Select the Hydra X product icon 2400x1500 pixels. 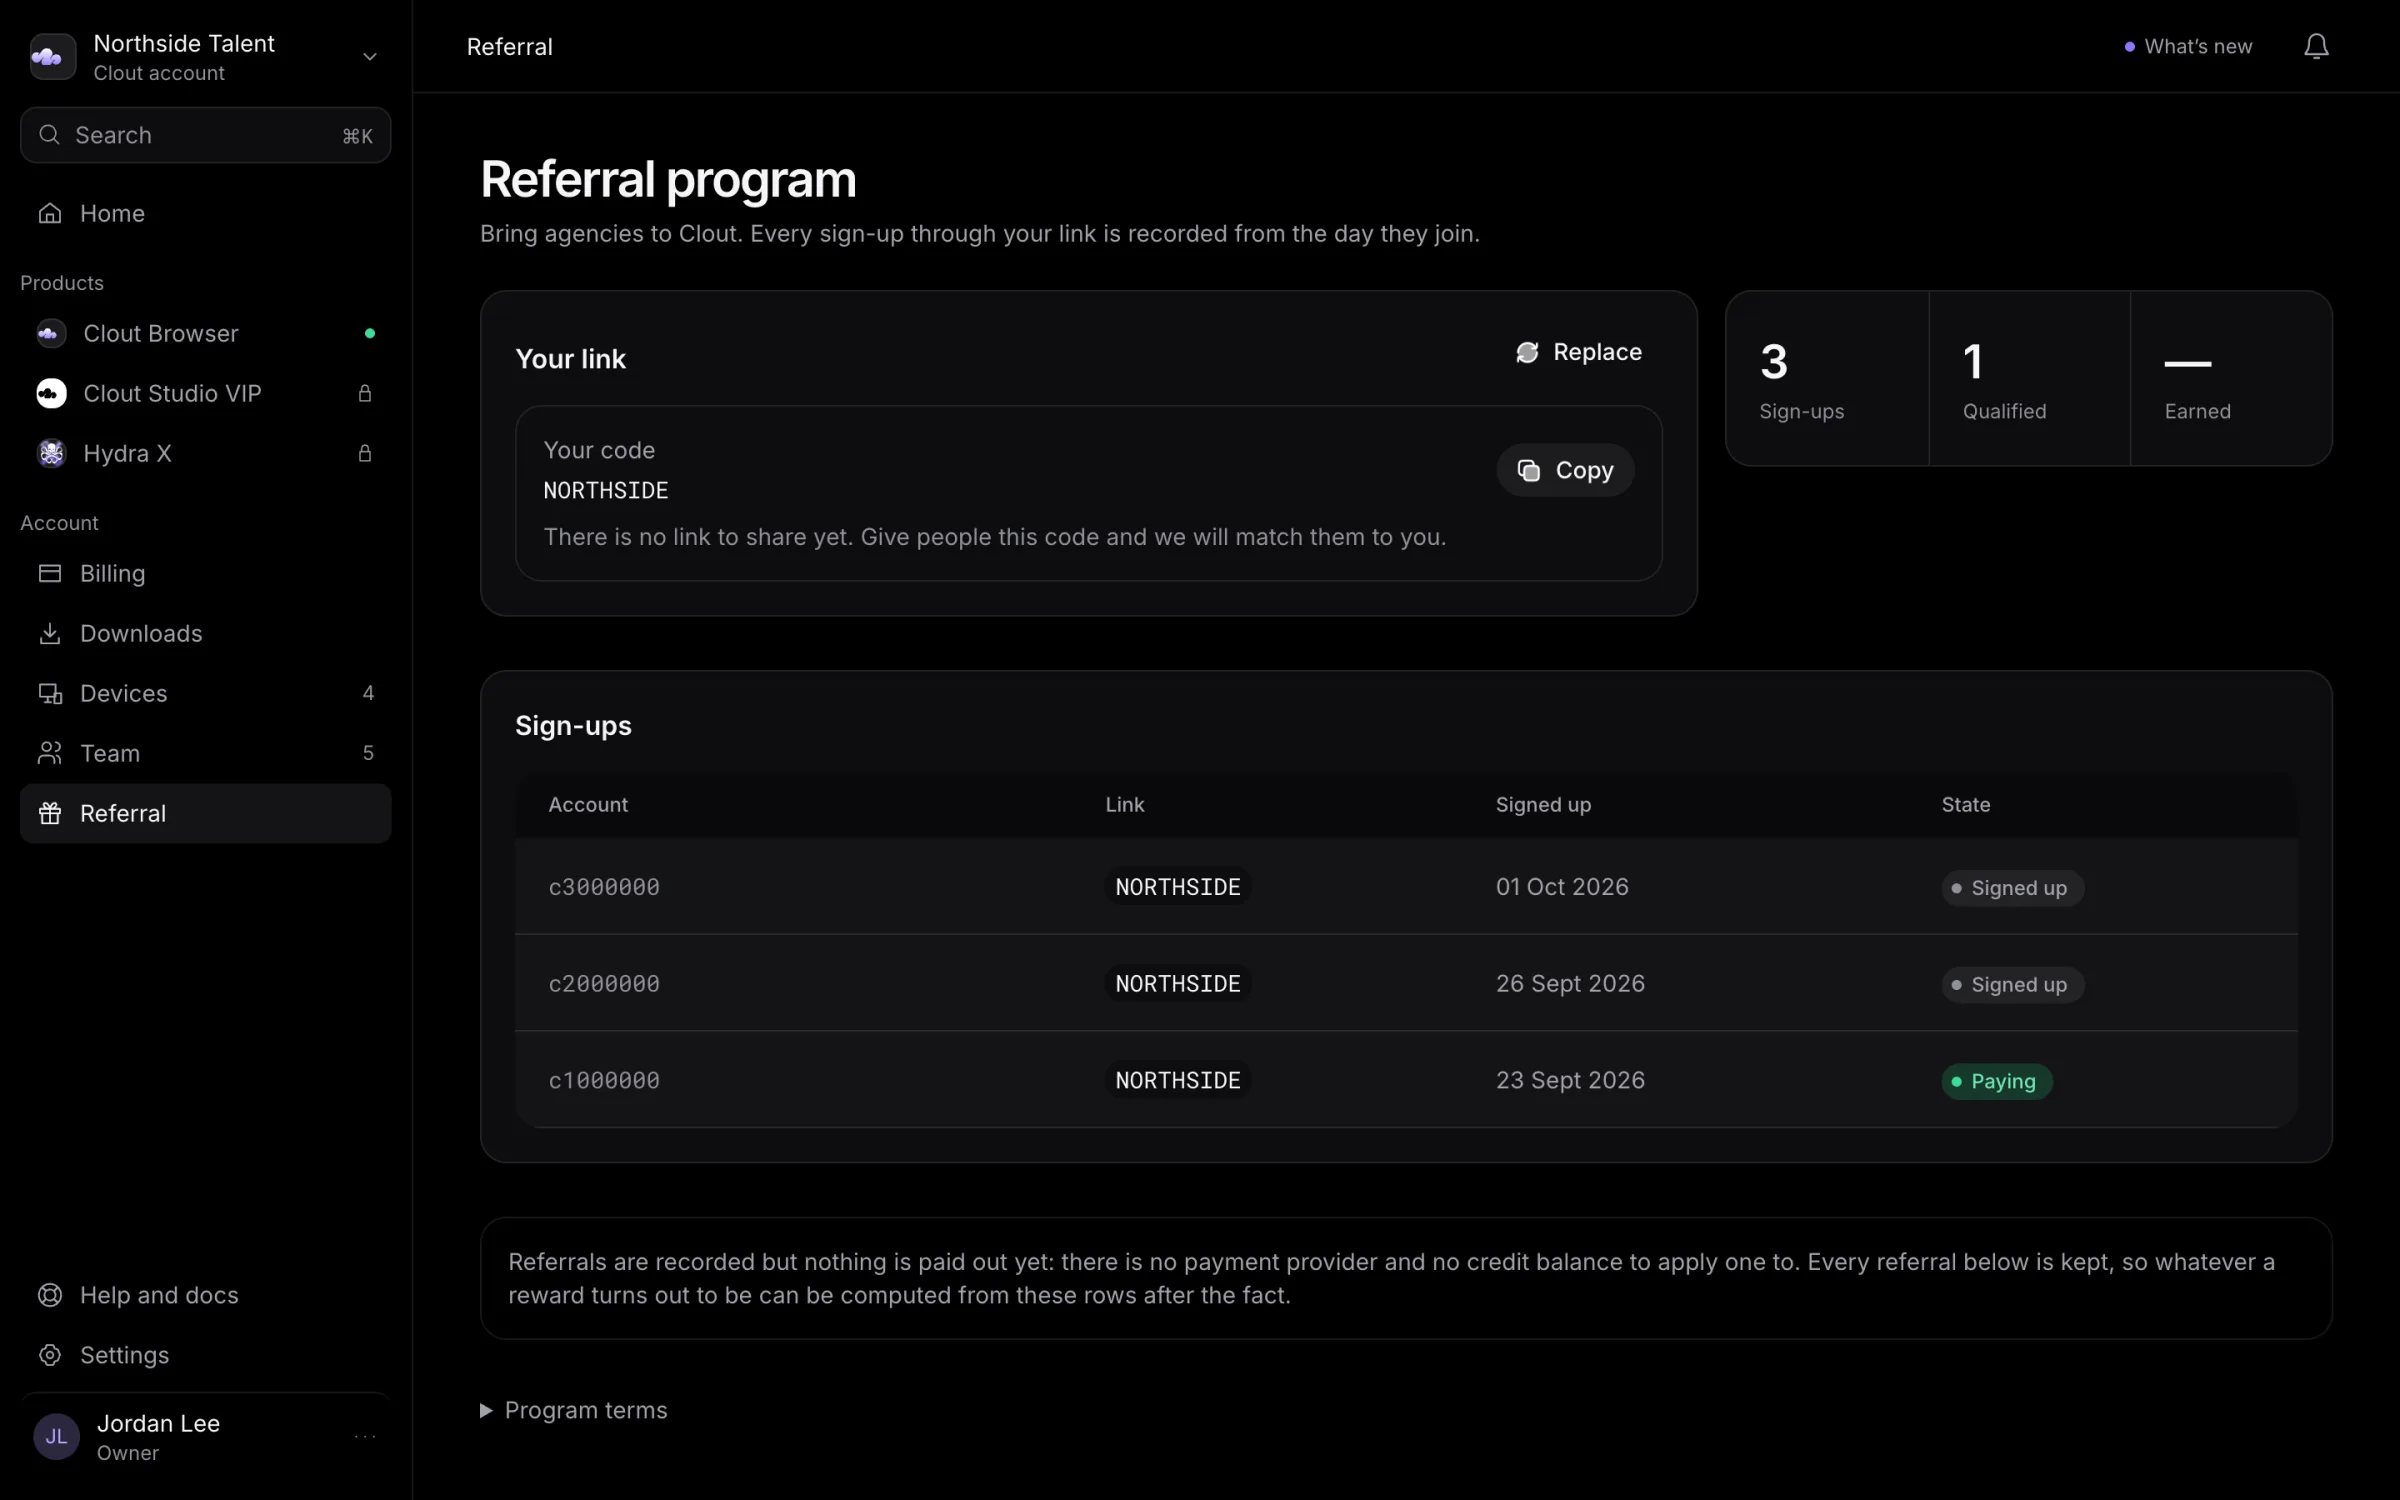pyautogui.click(x=51, y=453)
